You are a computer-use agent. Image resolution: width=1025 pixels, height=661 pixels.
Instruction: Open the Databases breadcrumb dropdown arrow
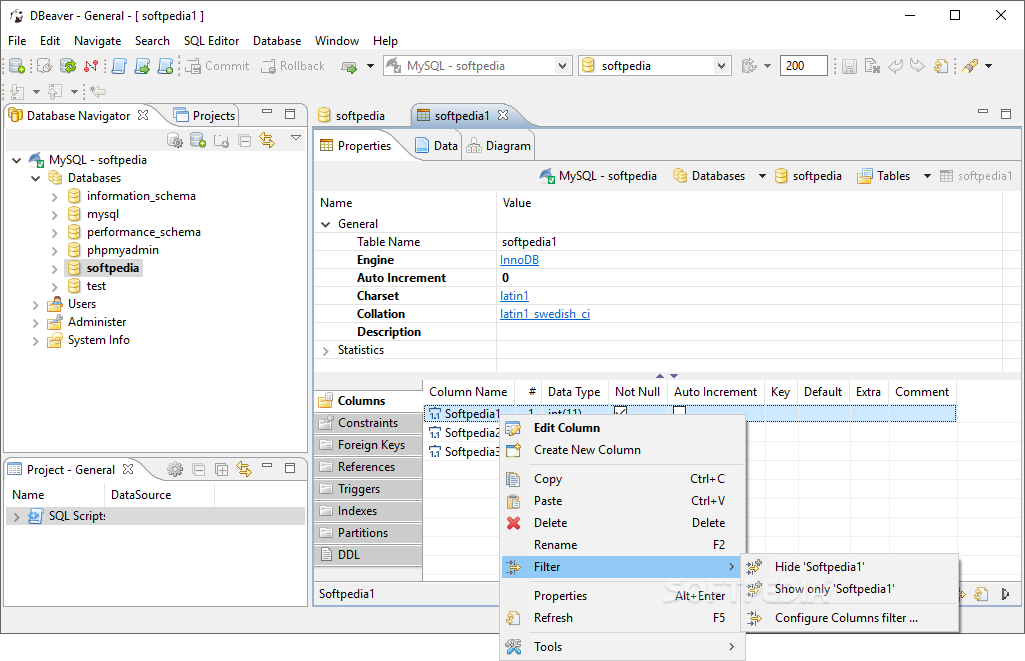762,177
